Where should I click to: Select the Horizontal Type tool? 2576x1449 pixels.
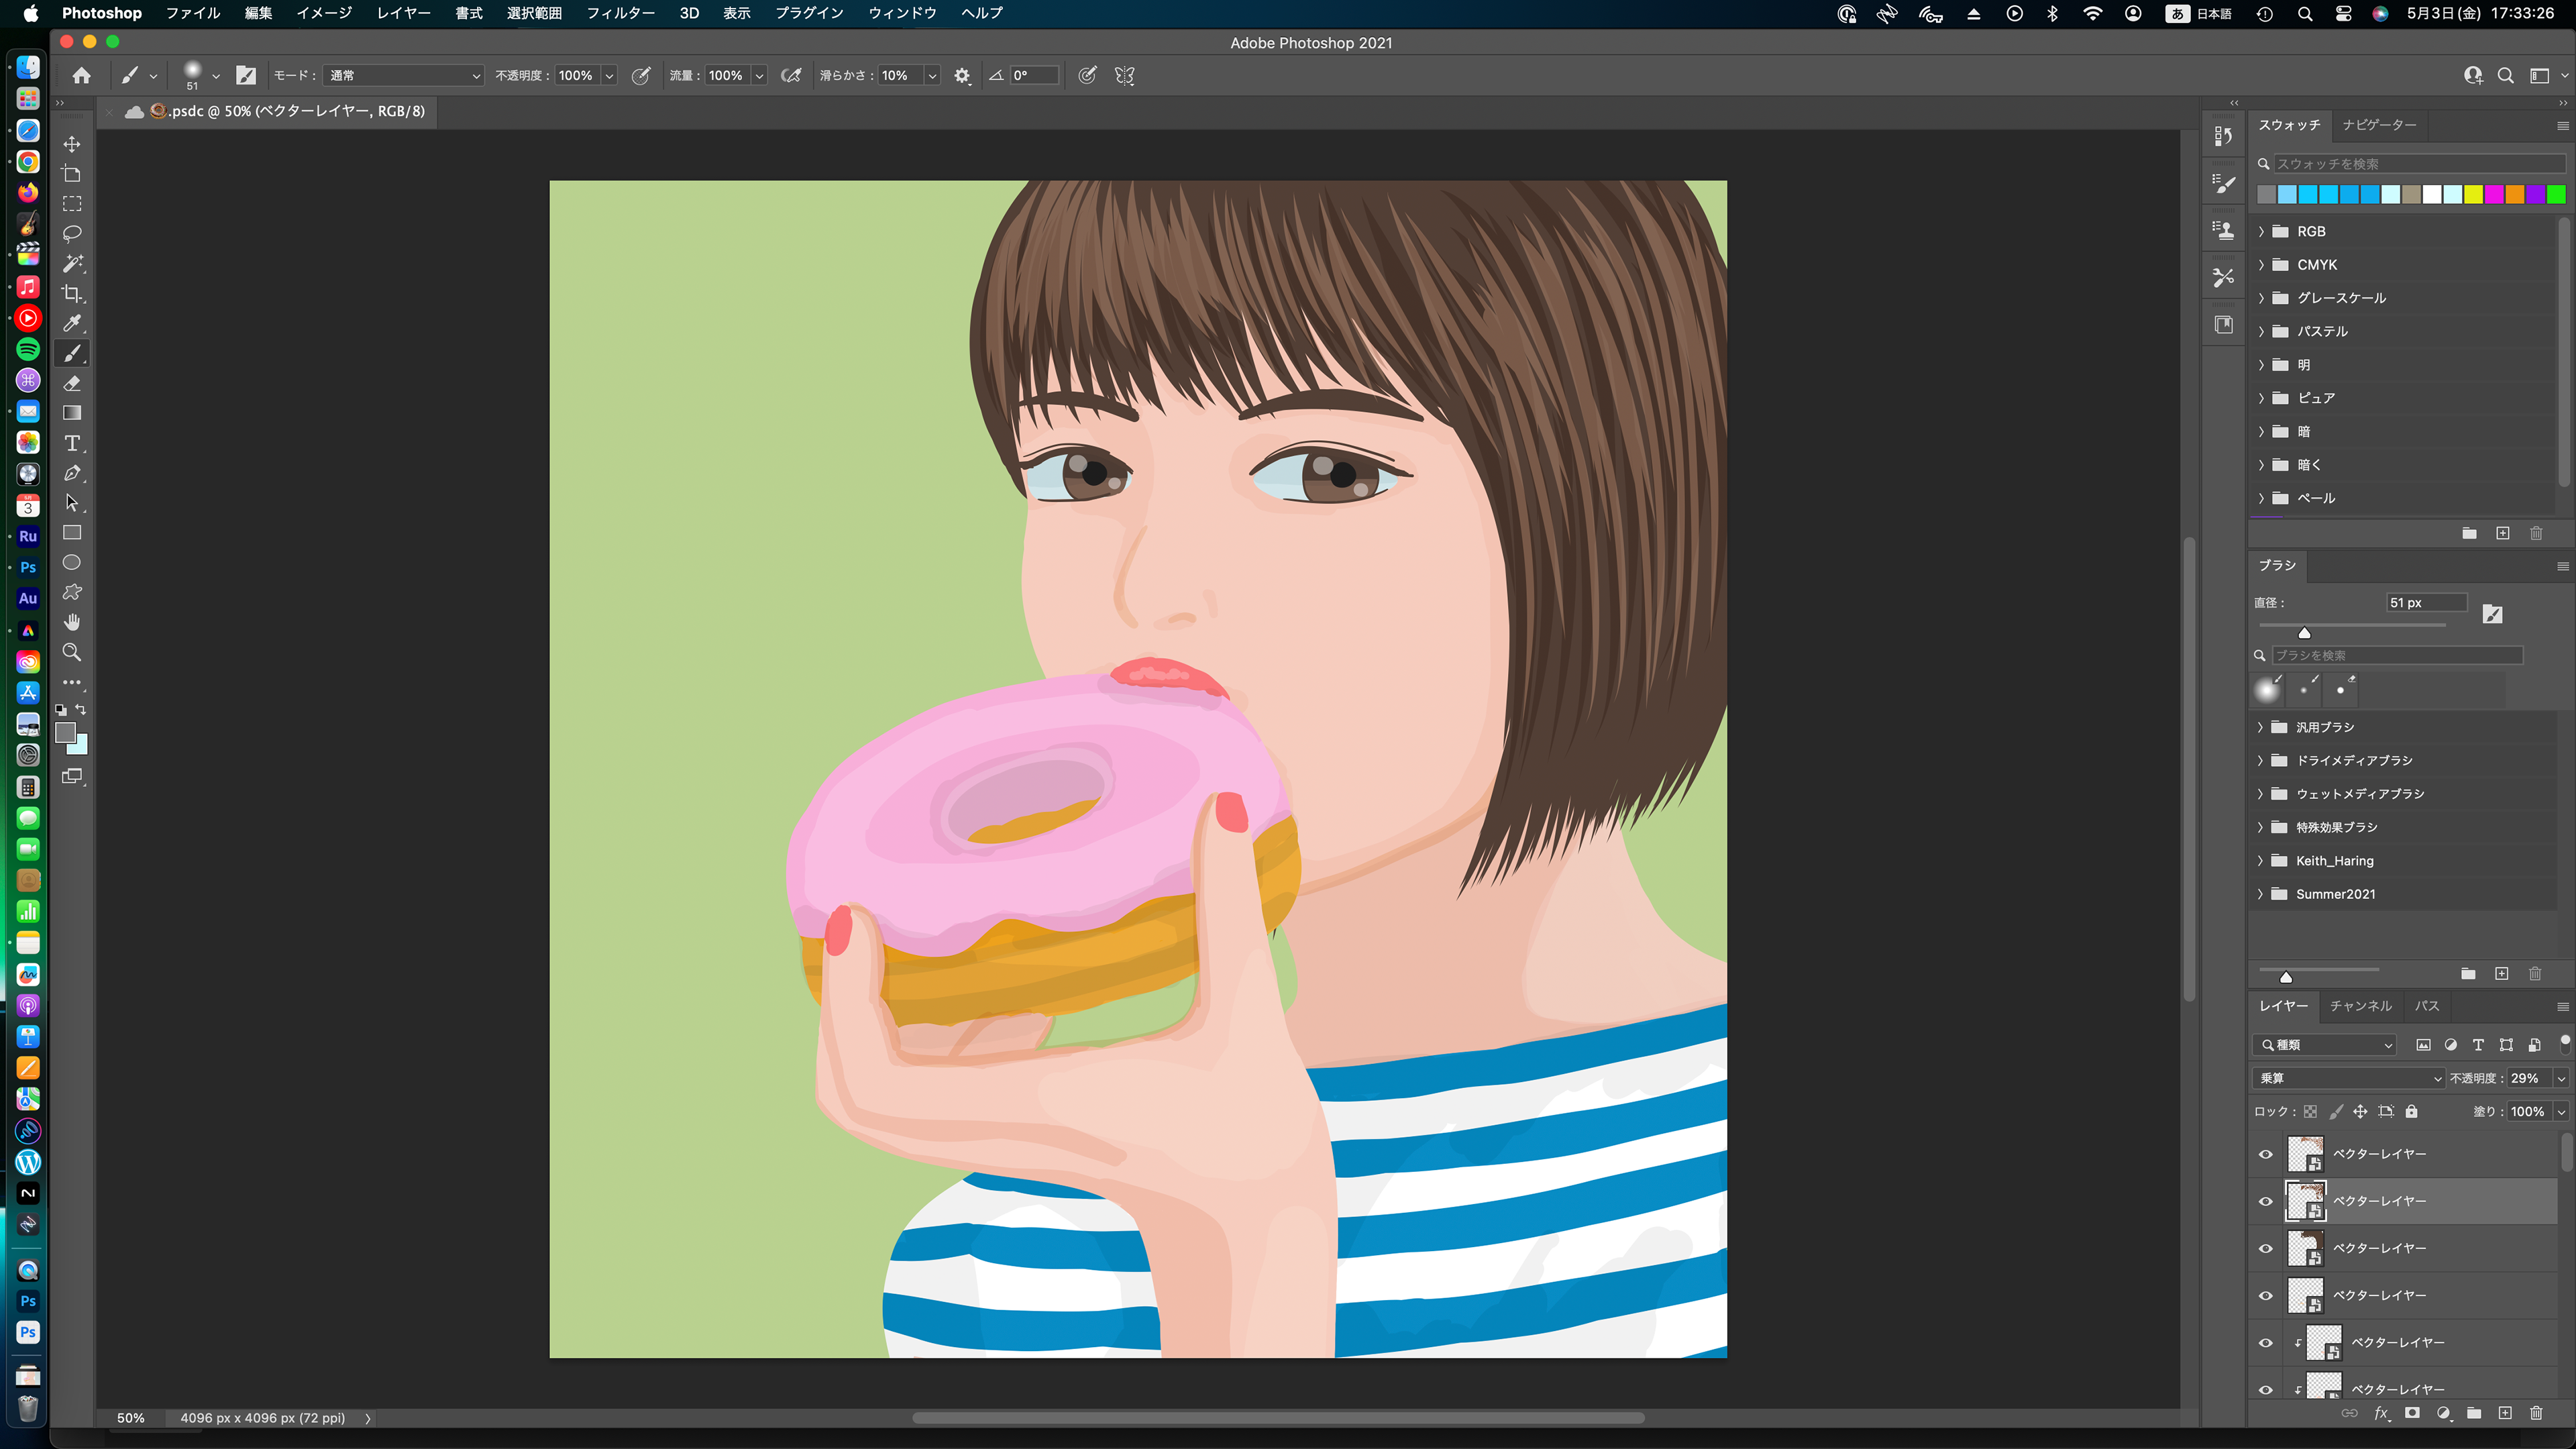click(72, 443)
